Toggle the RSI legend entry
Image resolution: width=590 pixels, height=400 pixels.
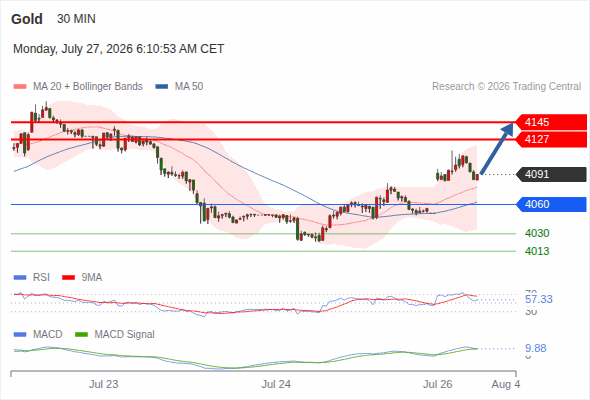(32, 277)
